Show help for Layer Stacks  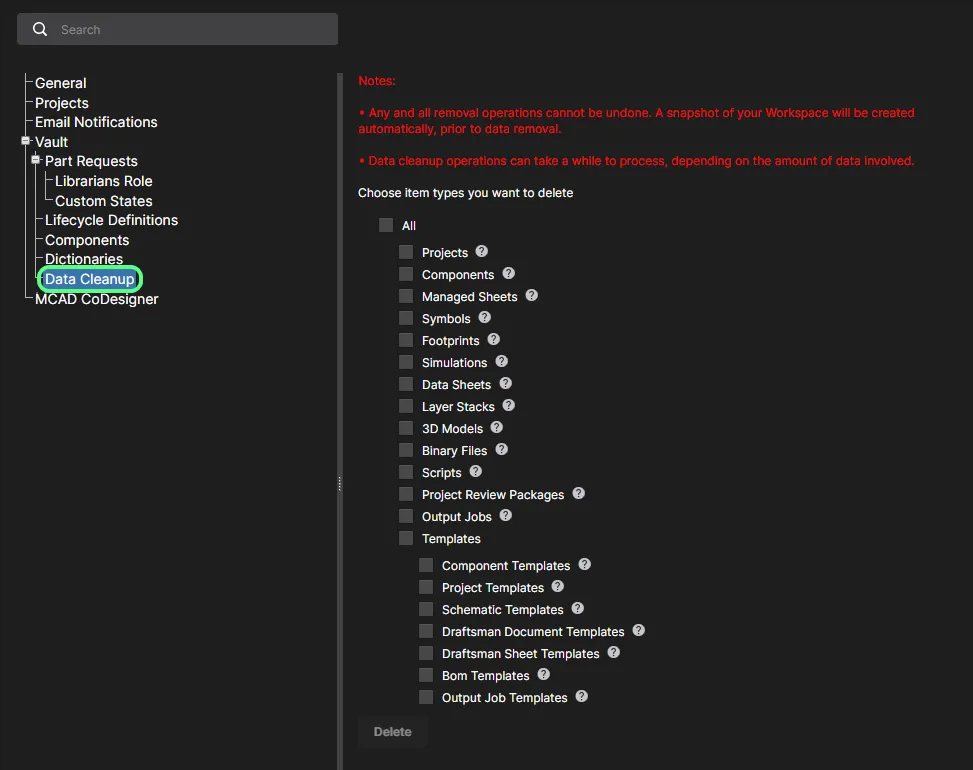[x=509, y=406]
